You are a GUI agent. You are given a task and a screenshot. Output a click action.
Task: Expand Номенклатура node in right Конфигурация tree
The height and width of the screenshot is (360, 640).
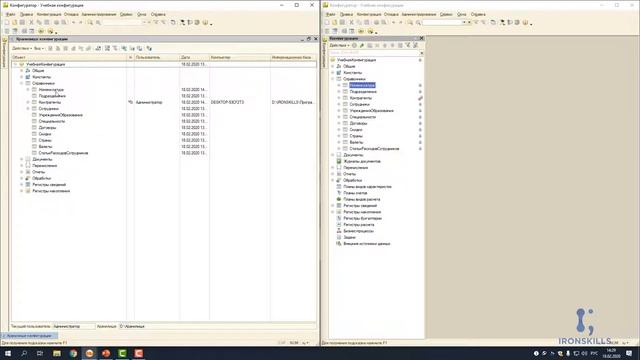(x=339, y=85)
